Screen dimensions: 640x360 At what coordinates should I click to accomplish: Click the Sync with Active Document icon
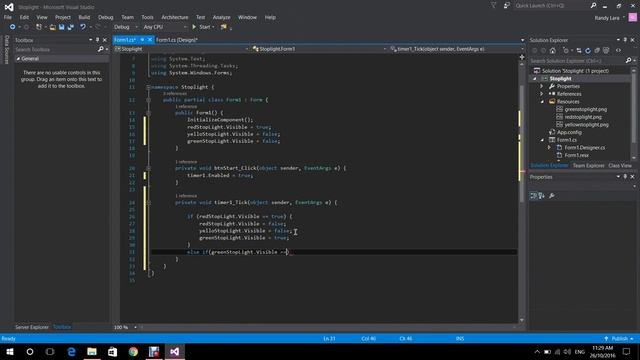click(x=579, y=51)
